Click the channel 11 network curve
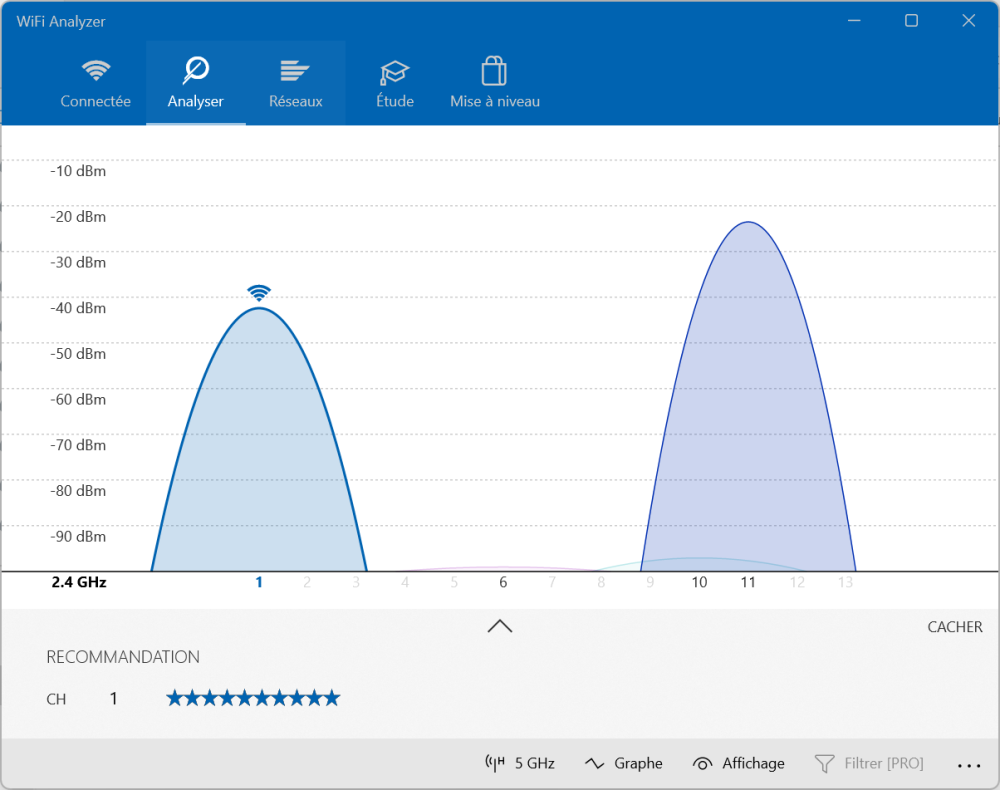 pos(748,400)
